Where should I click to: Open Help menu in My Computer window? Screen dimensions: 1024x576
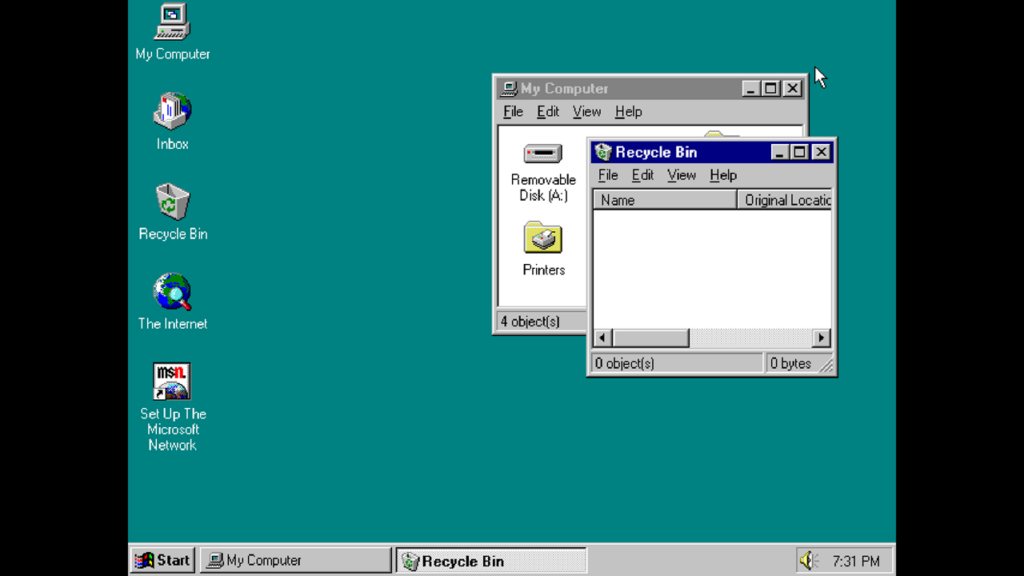(628, 112)
